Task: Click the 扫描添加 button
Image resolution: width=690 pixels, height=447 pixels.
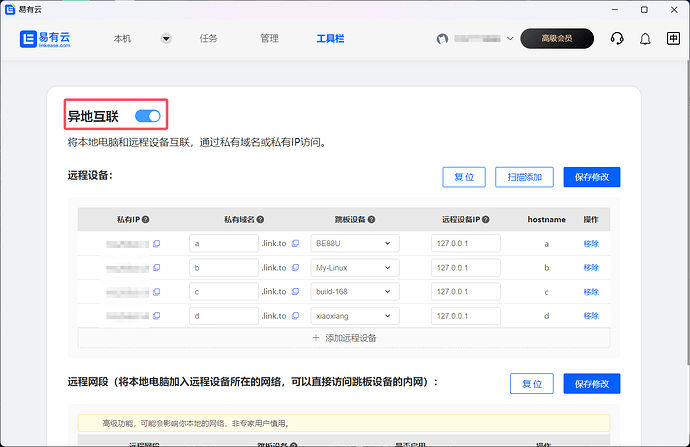Action: tap(524, 177)
